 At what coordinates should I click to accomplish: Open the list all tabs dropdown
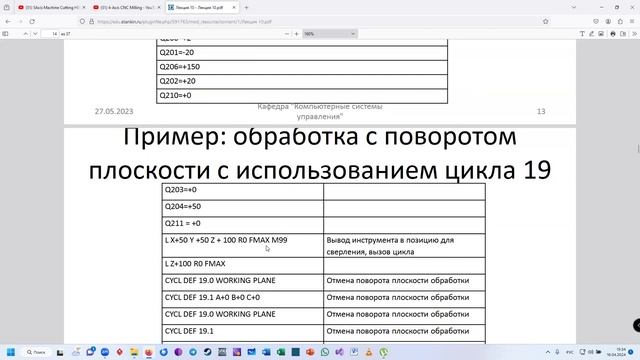click(x=573, y=7)
